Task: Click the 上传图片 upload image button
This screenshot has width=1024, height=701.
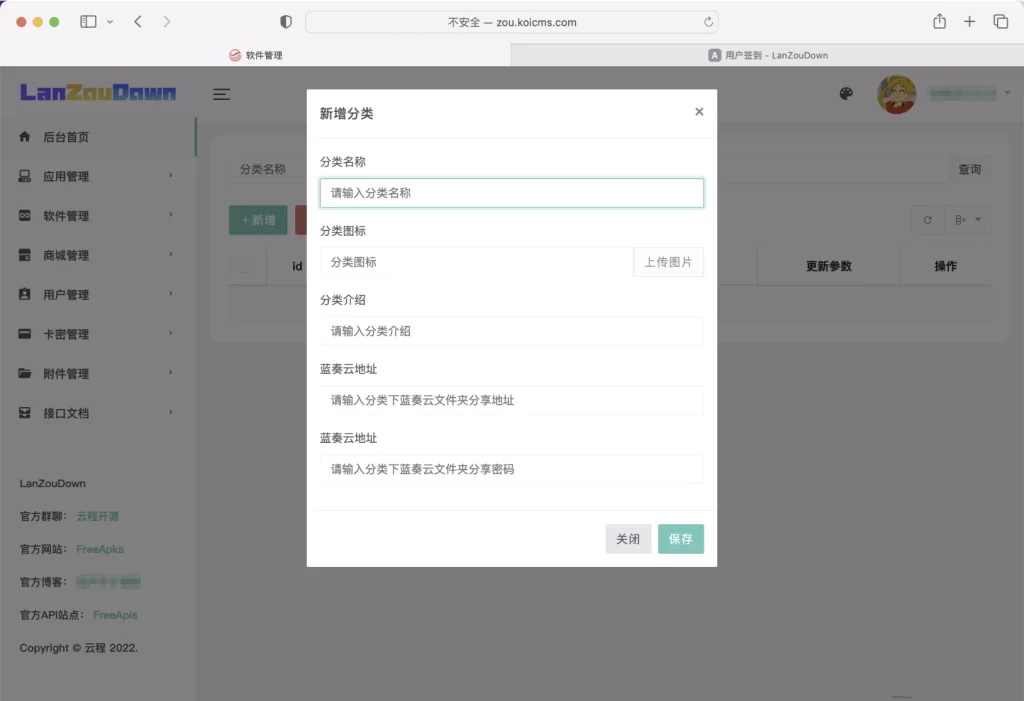Action: 668,261
